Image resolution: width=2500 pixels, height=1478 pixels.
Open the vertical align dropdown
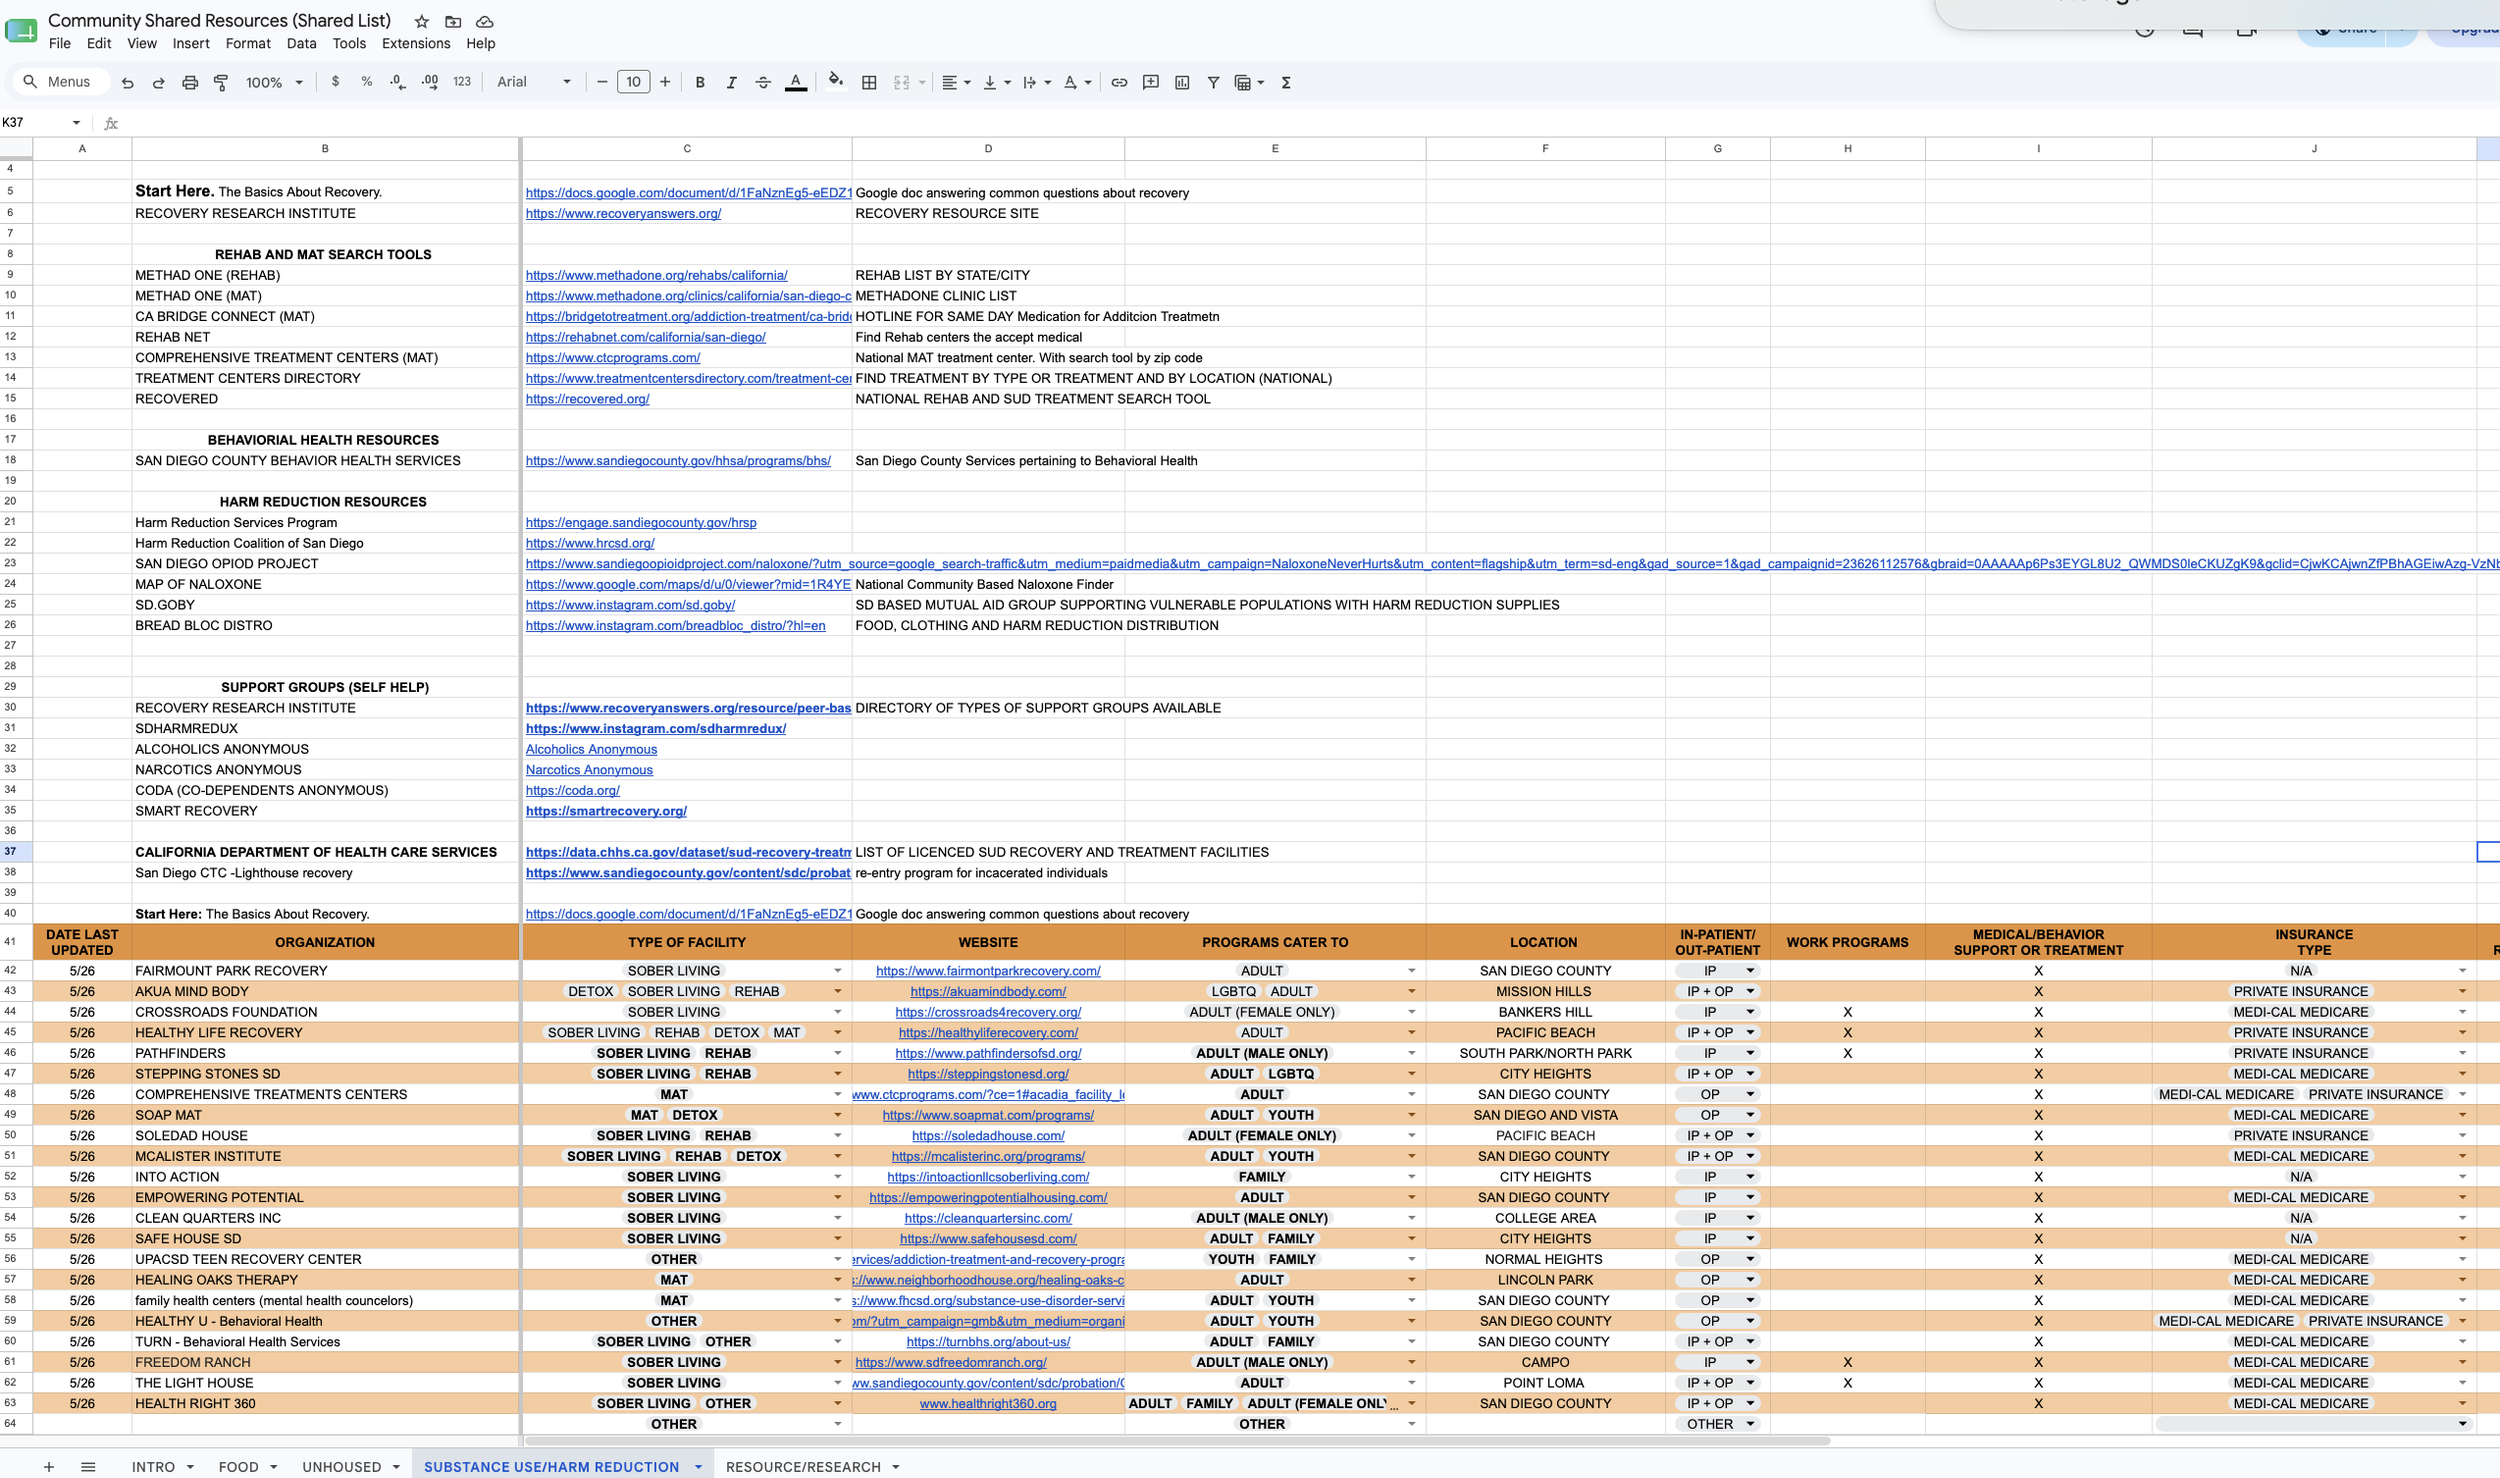[x=996, y=83]
